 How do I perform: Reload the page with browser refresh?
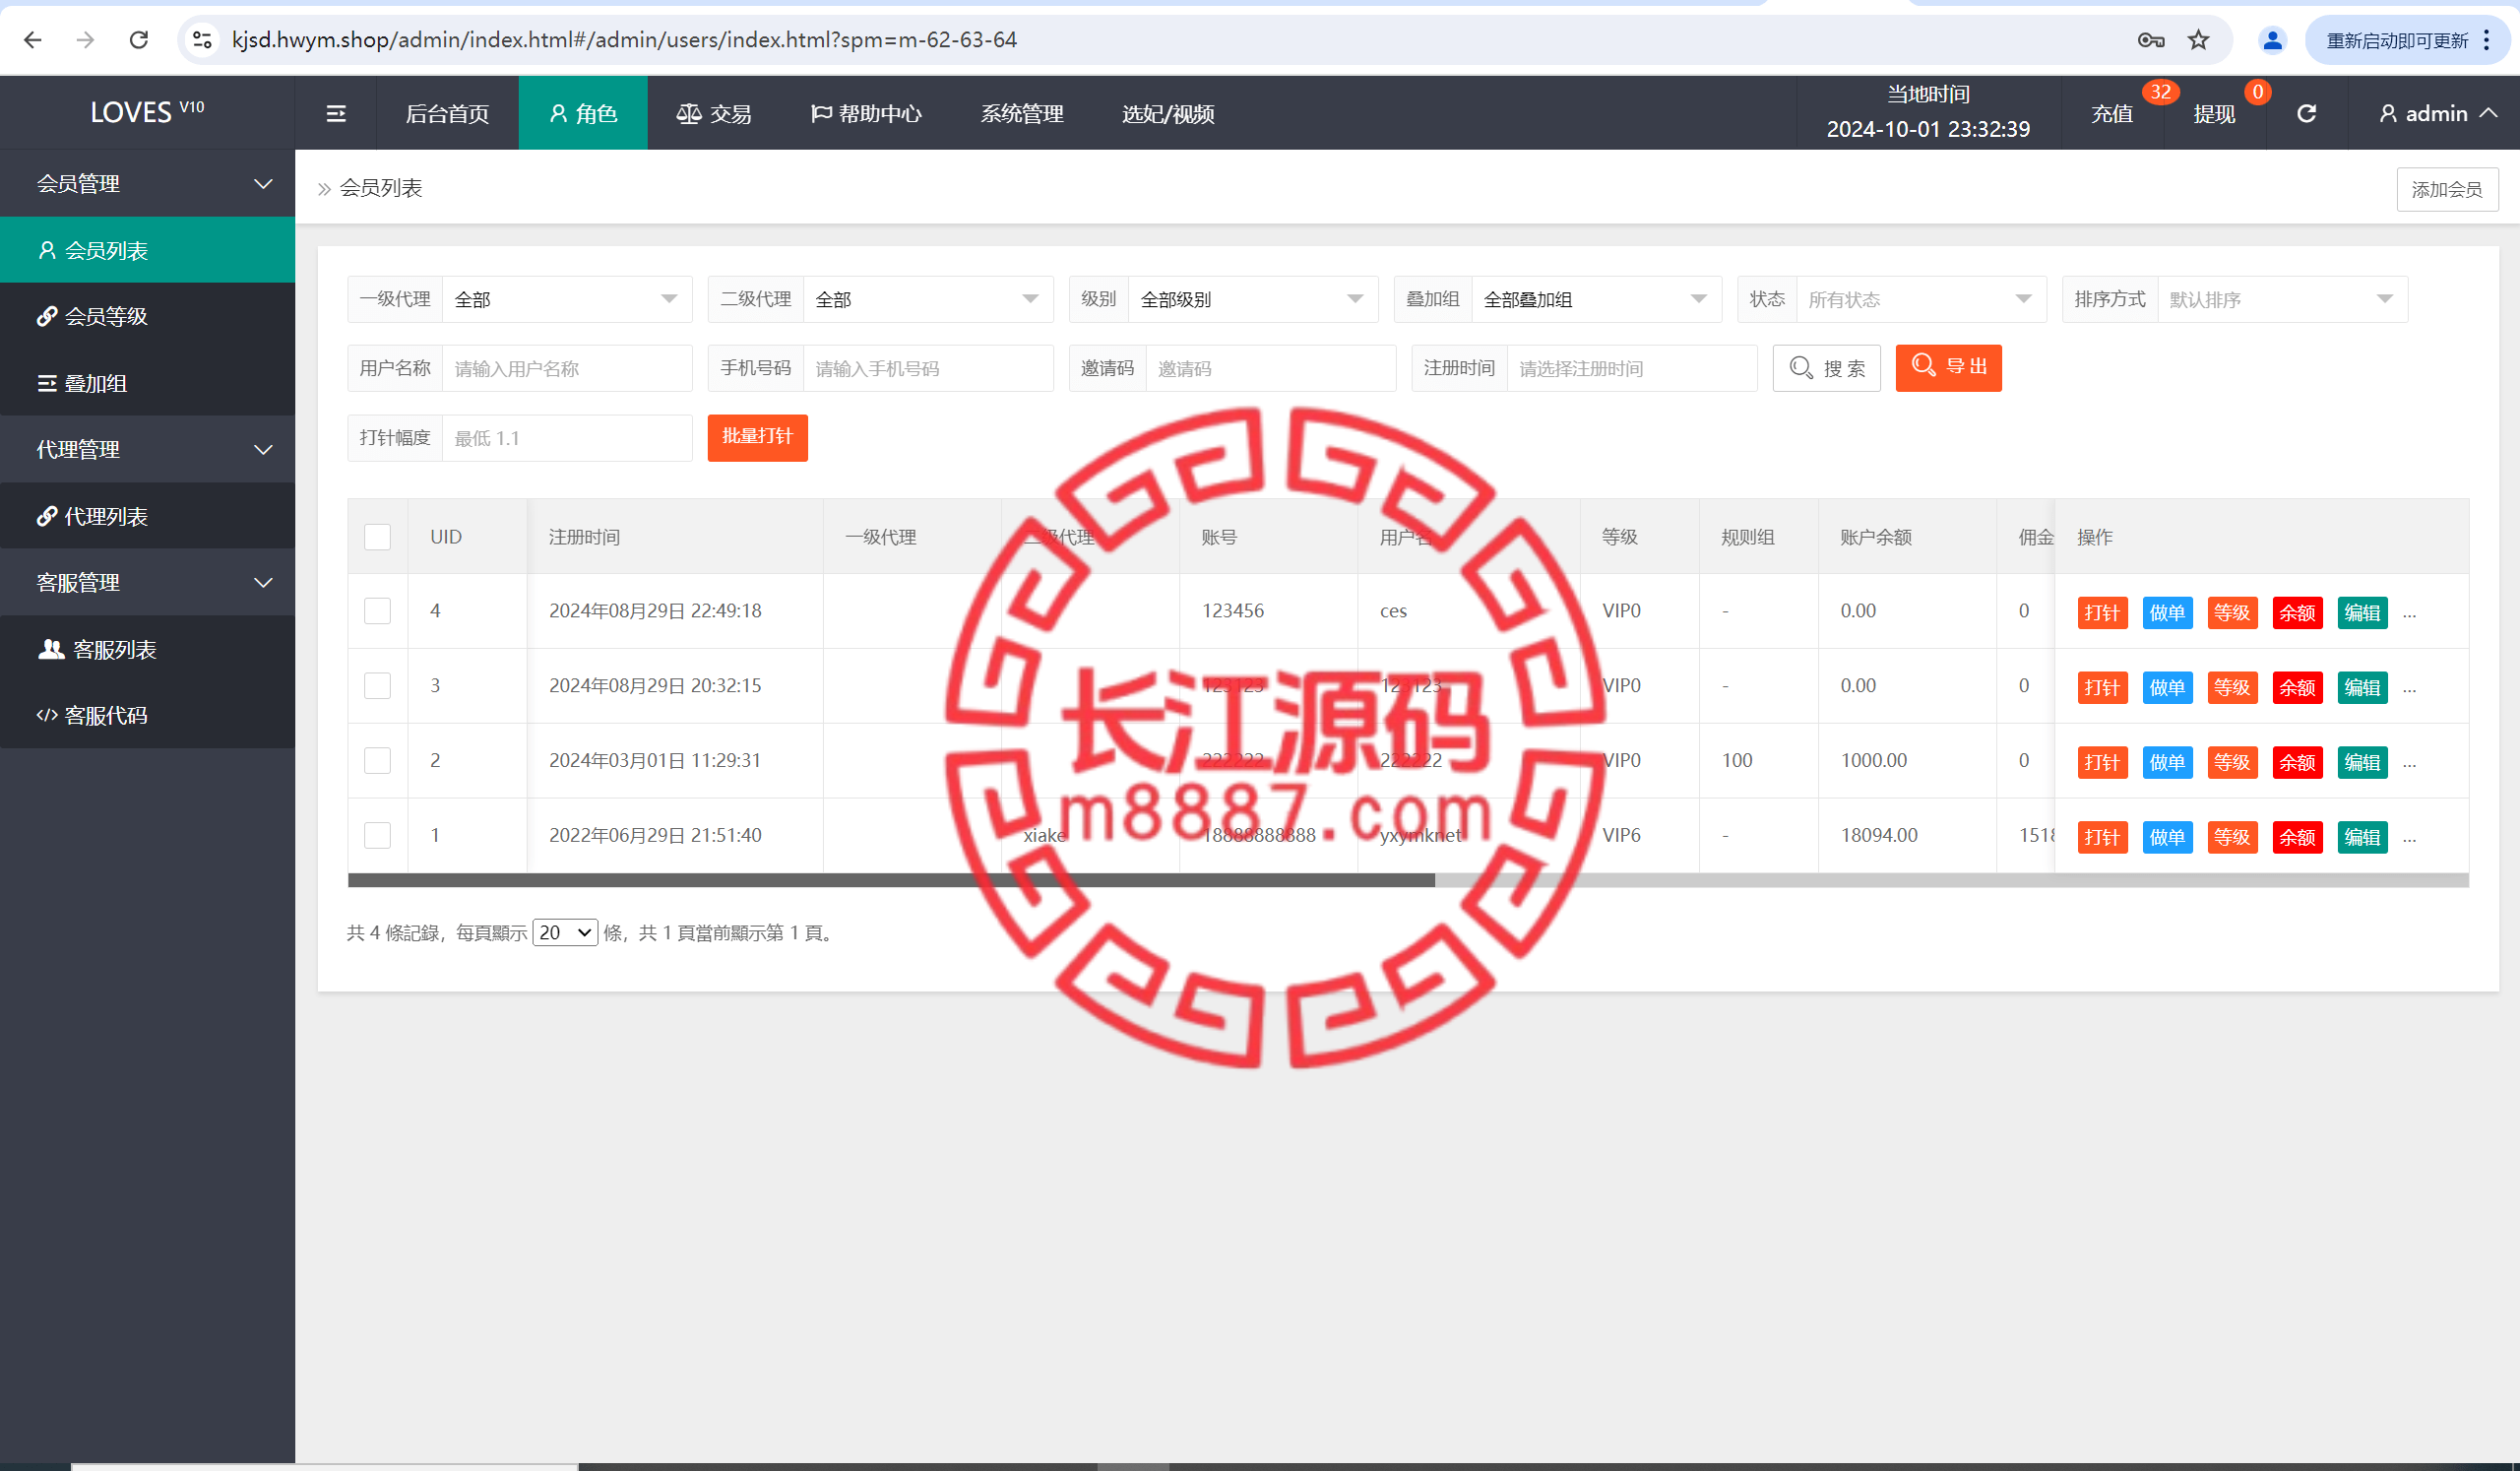coord(139,40)
